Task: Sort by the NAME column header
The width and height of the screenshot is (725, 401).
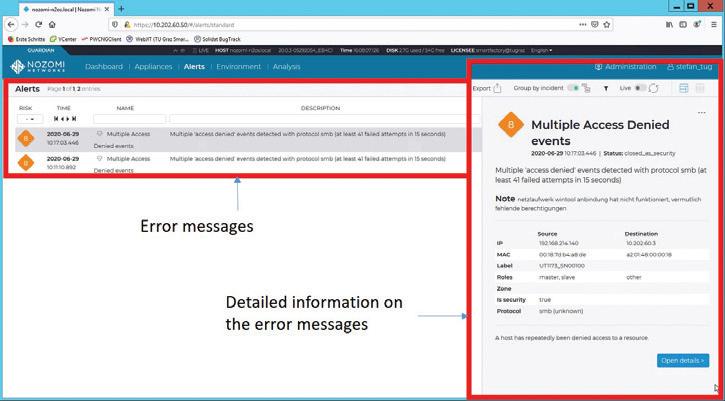Action: (x=125, y=108)
